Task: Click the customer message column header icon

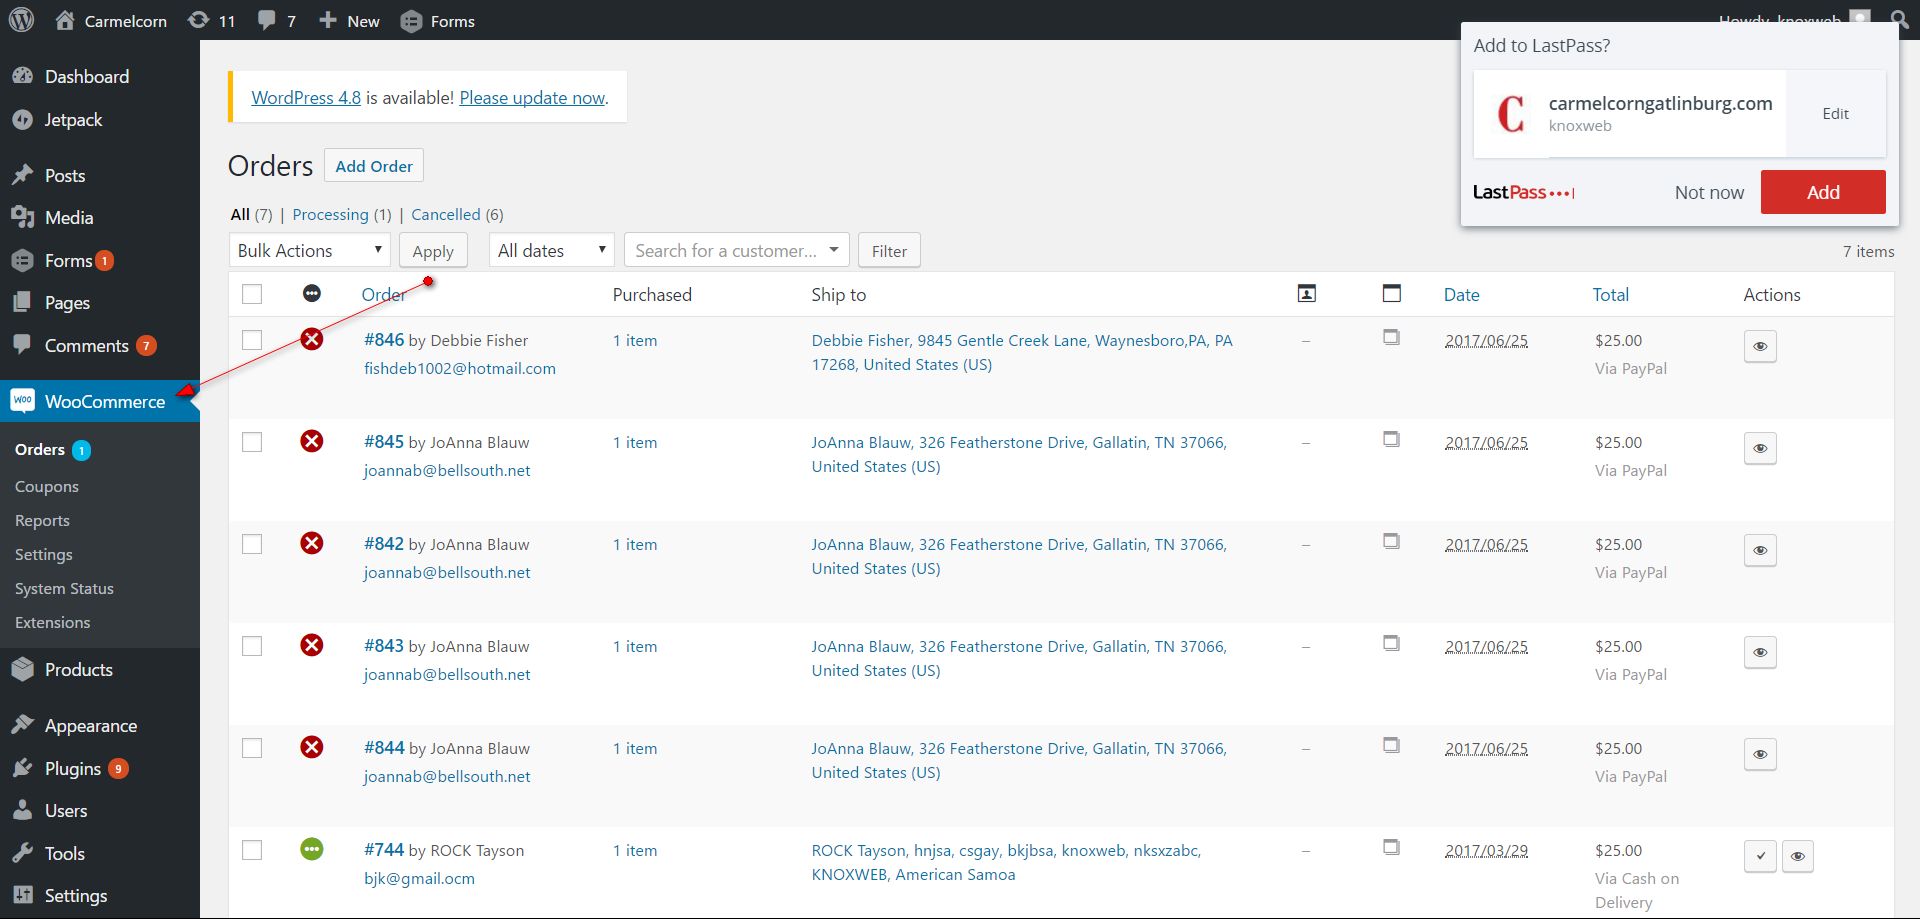Action: (1306, 294)
